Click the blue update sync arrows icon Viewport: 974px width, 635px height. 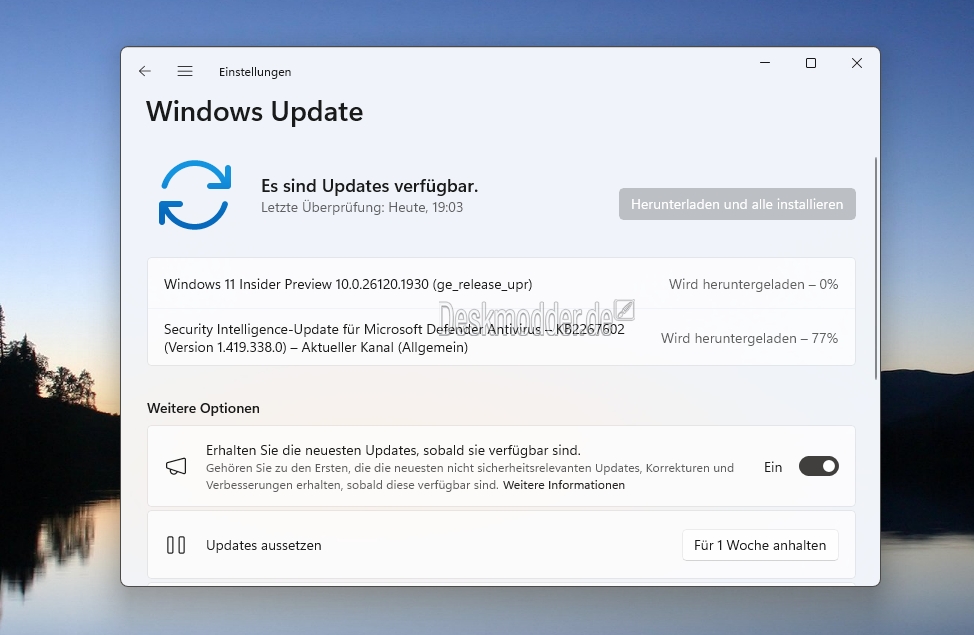click(195, 195)
